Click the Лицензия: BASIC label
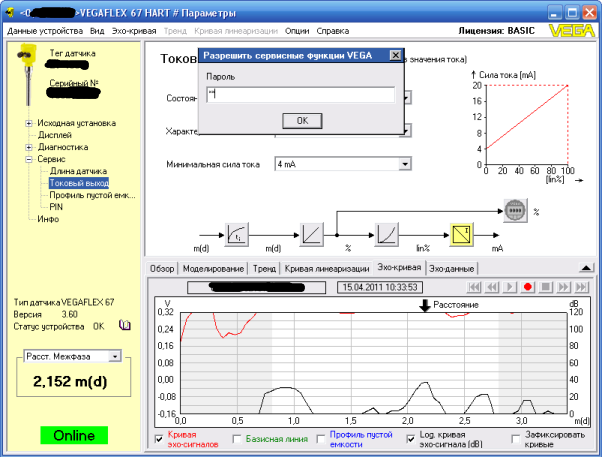Screen dimensions: 602x457 tap(496, 31)
